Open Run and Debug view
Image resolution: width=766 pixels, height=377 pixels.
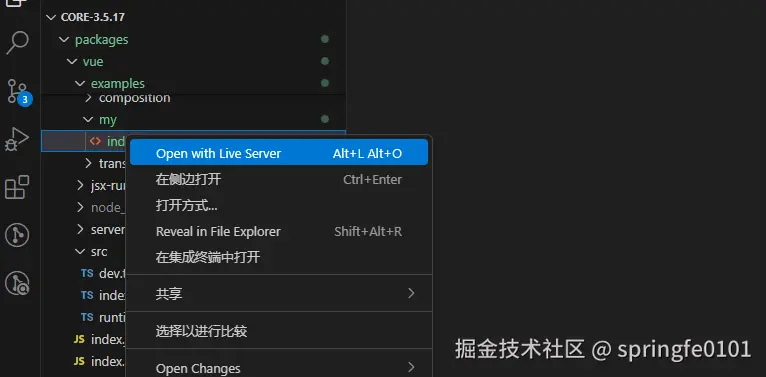tap(17, 139)
